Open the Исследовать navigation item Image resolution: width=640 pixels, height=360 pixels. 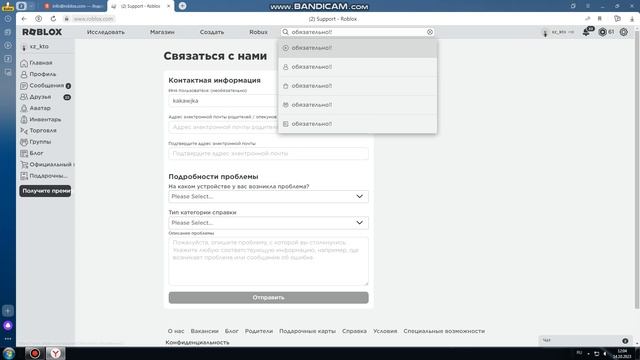point(106,32)
